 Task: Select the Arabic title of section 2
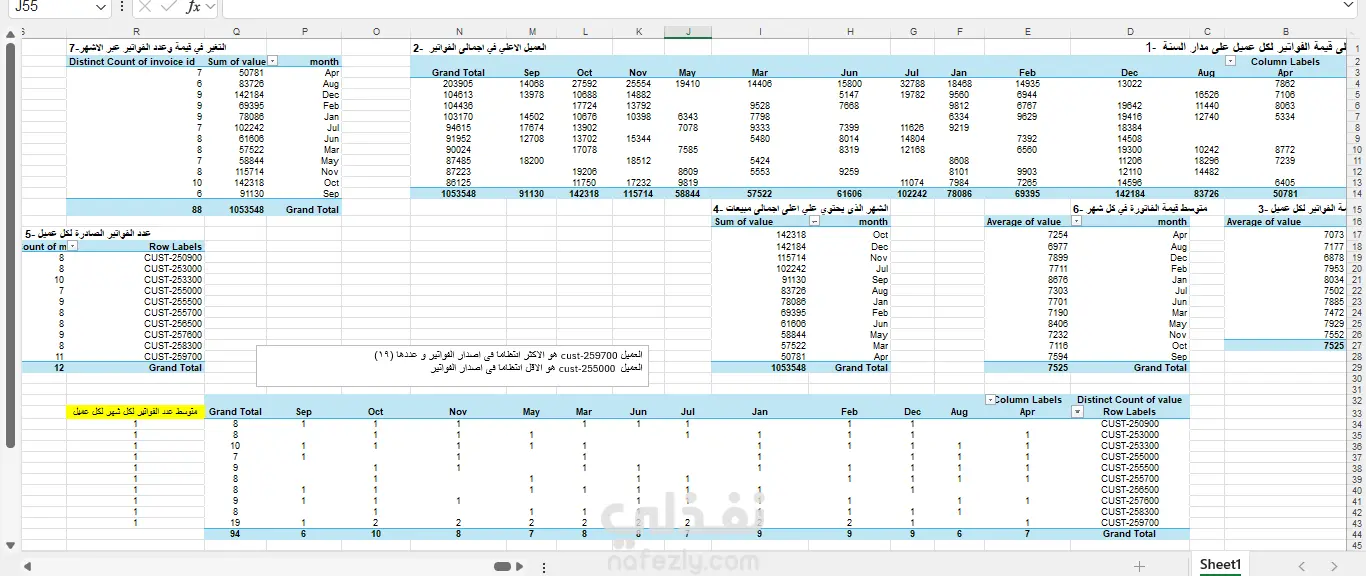(482, 47)
